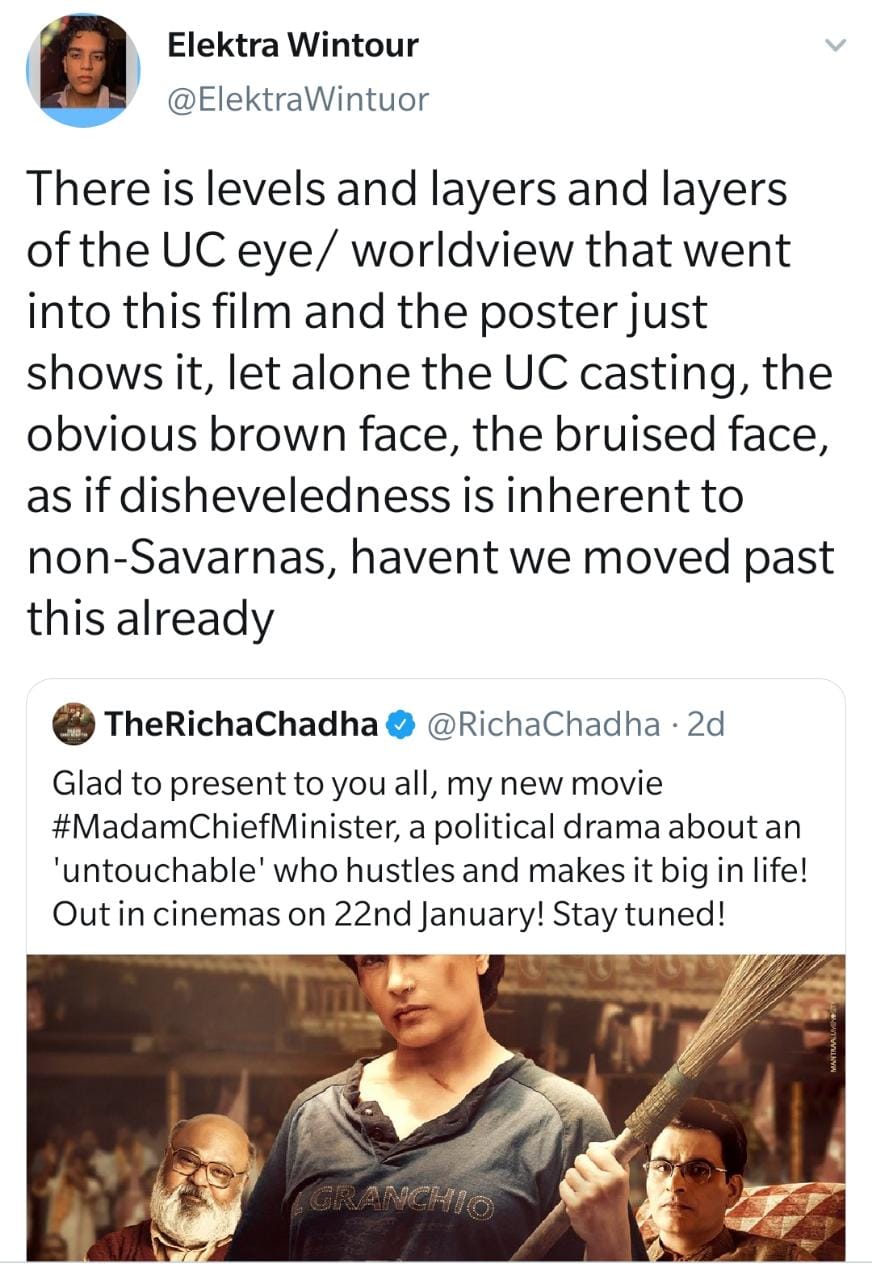
Task: Open Elektra Wintour's profile picture
Action: coord(83,70)
